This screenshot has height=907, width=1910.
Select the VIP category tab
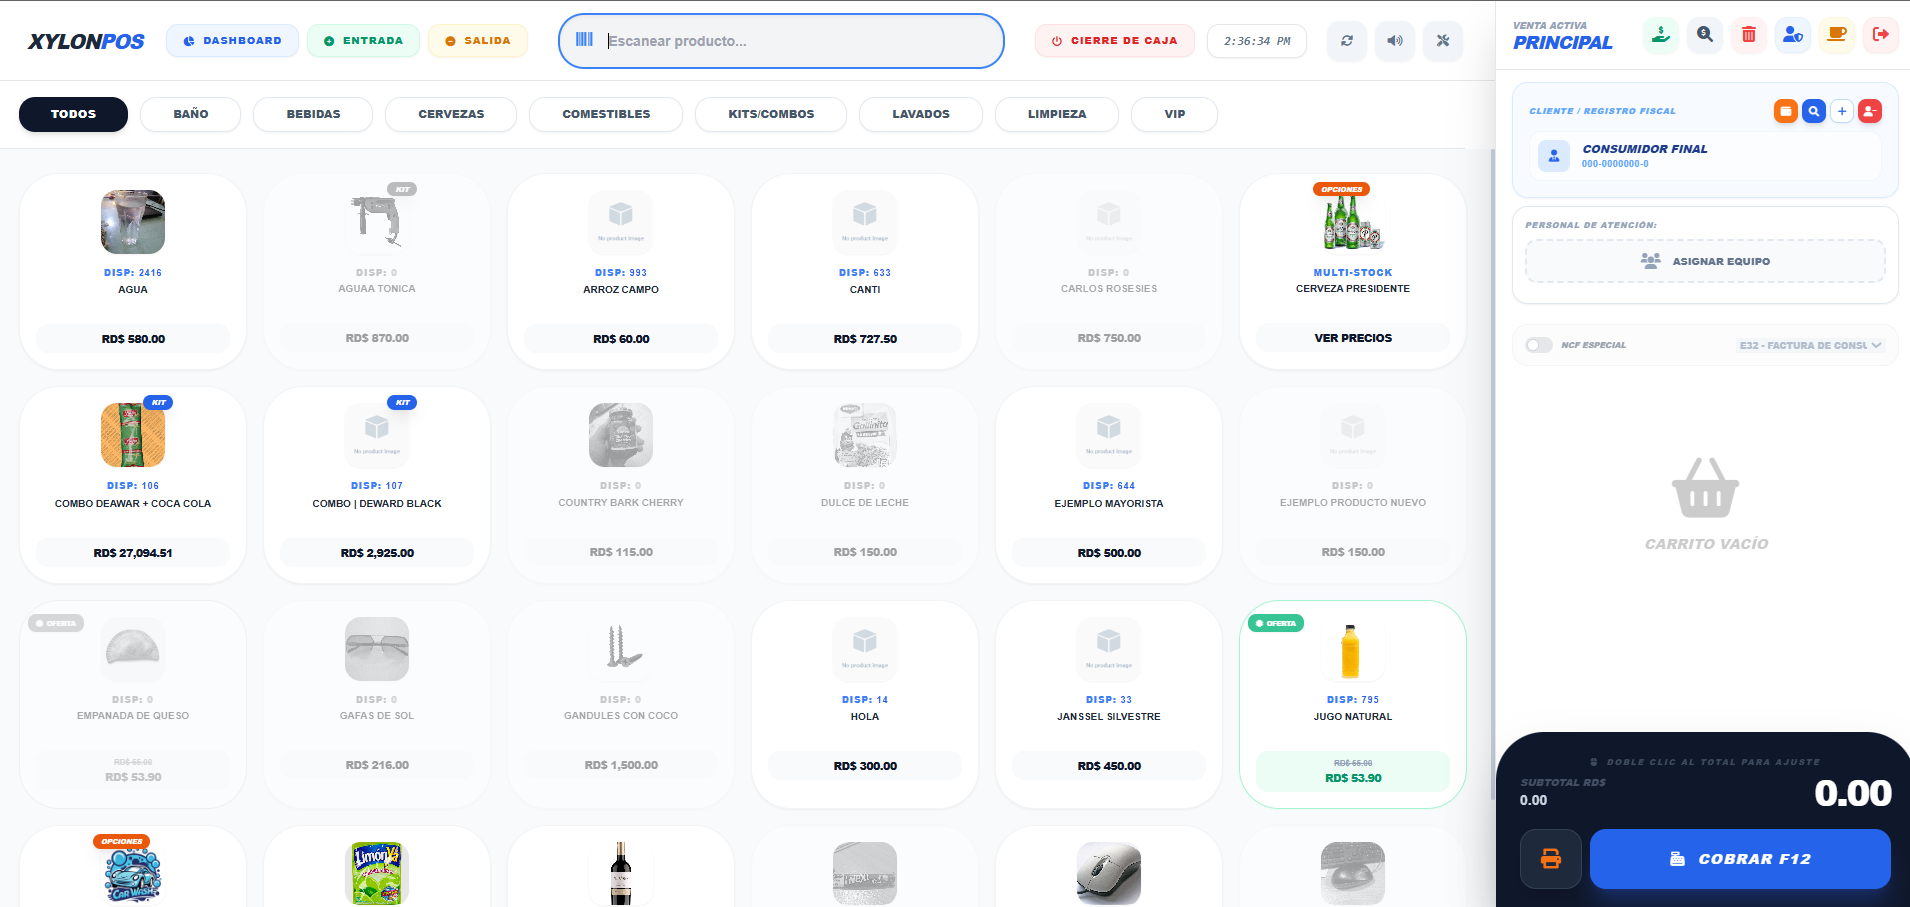tap(1175, 114)
